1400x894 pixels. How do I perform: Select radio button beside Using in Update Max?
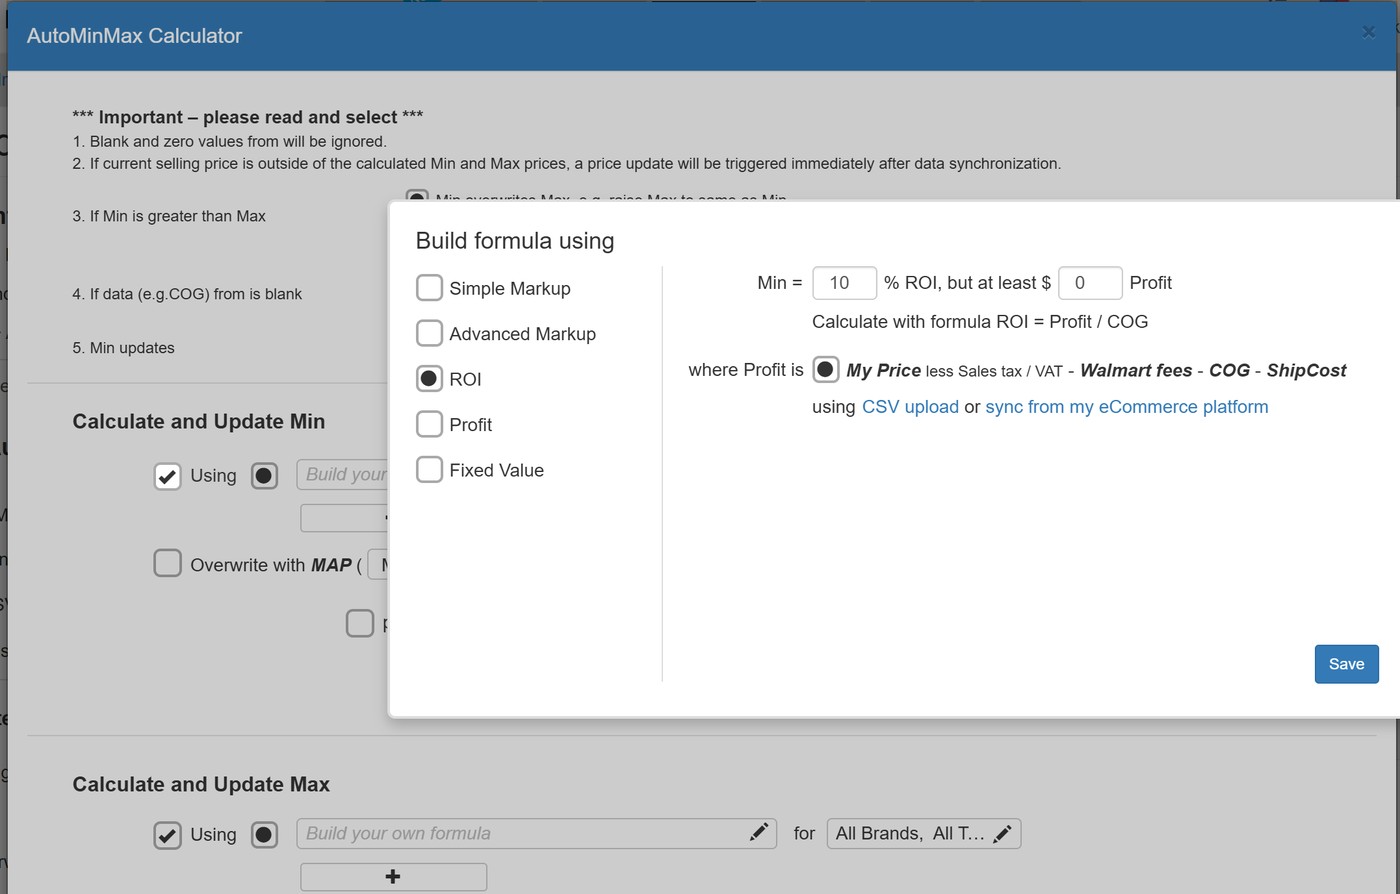click(x=264, y=835)
